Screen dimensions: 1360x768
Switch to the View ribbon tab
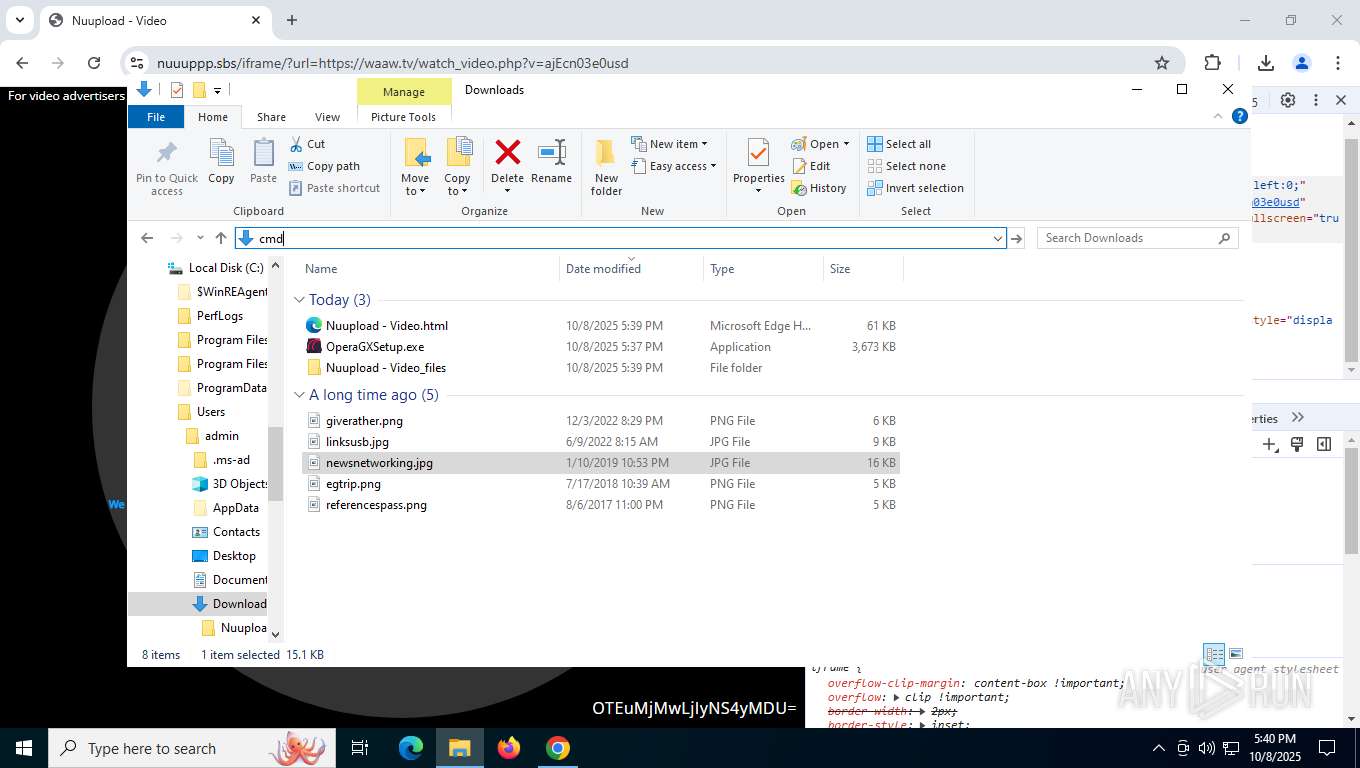click(327, 117)
